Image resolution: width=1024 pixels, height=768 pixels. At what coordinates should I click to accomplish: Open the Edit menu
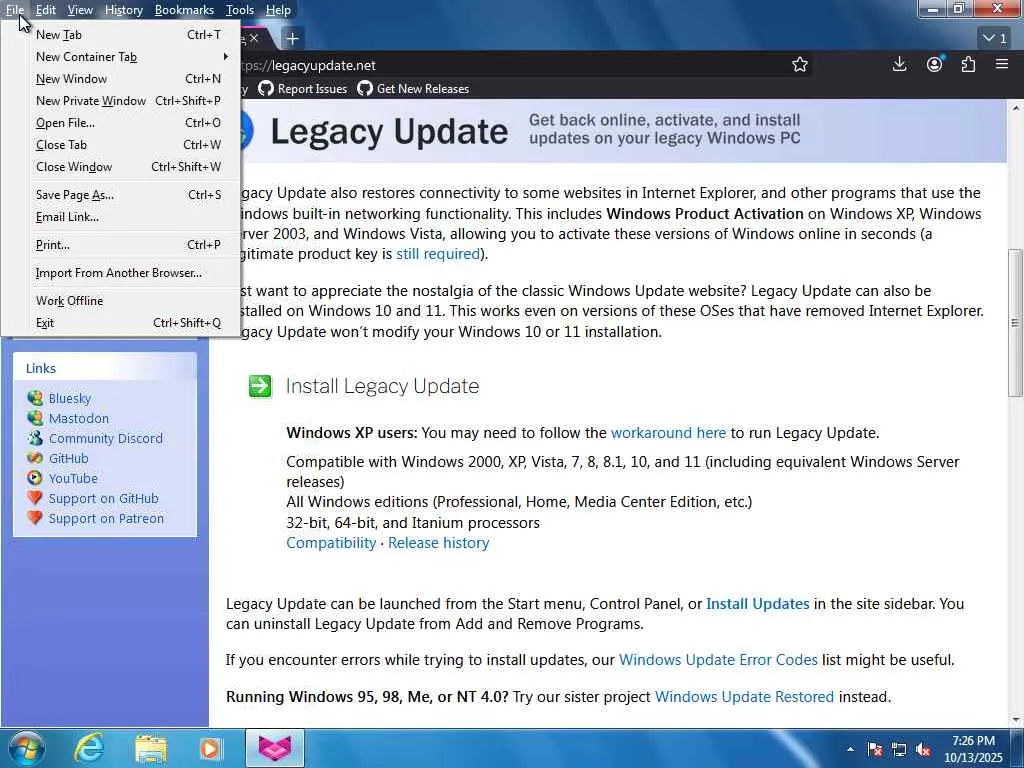pos(46,10)
